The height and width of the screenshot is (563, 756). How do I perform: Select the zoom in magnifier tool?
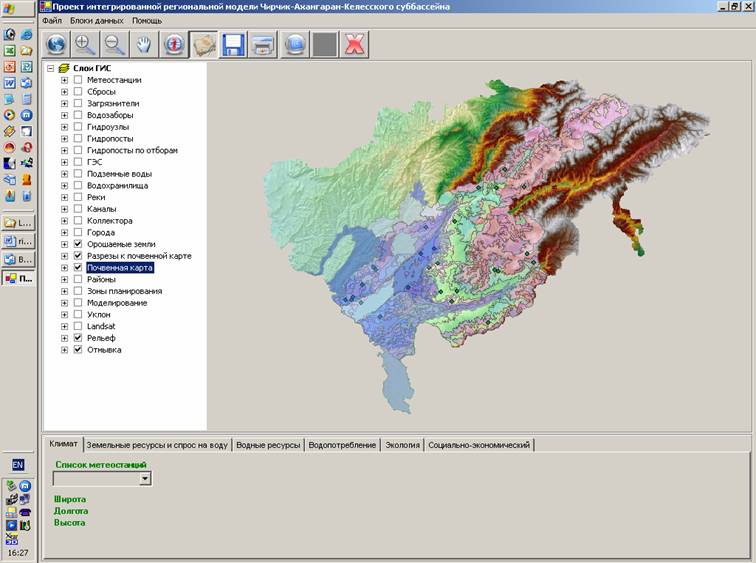click(85, 44)
